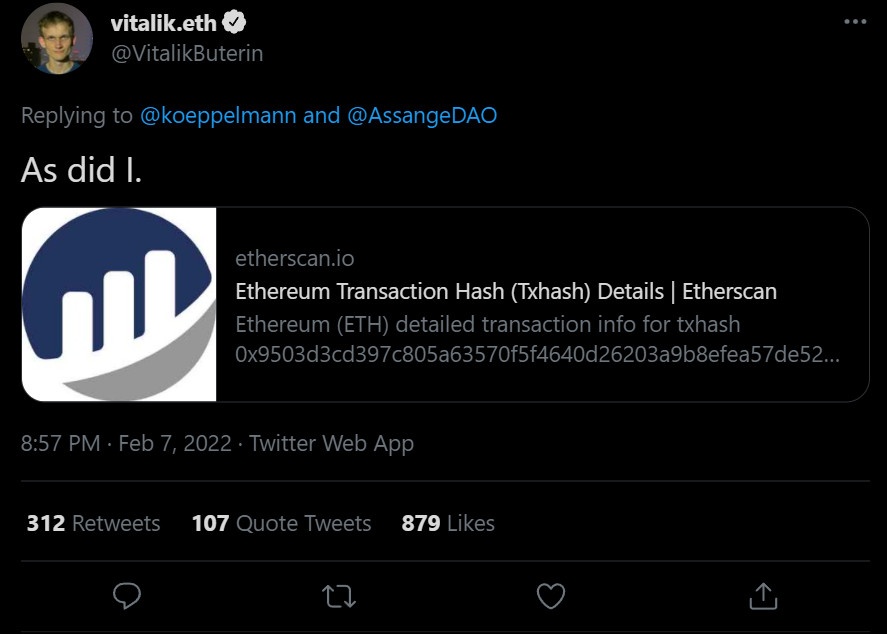Open the @AssangeDAO mention link
Screen dimensions: 887x634
422,115
